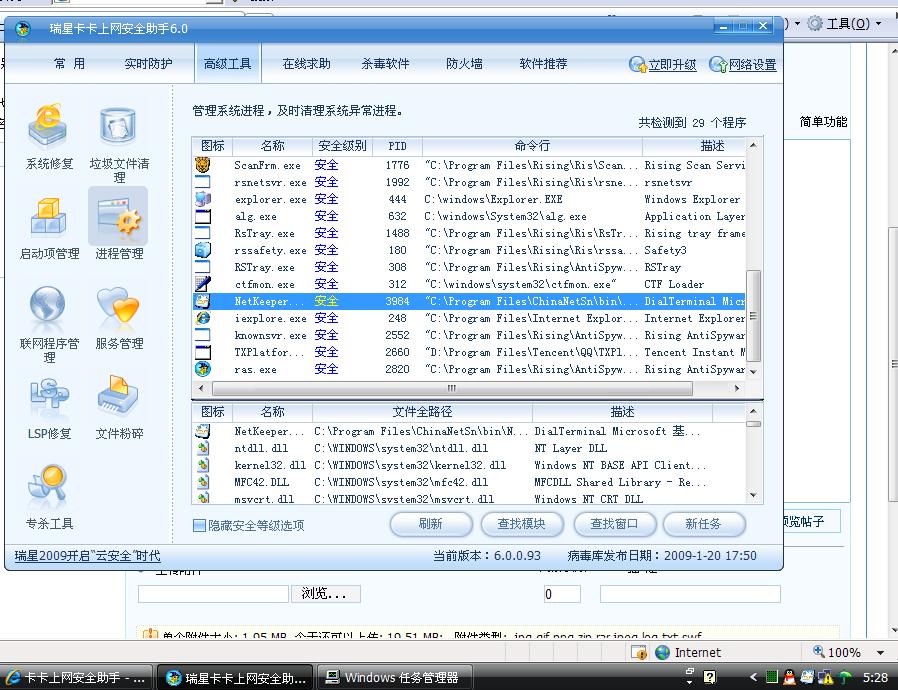898x690 pixels.
Task: Show hidden tray icons arrow
Action: click(x=754, y=677)
